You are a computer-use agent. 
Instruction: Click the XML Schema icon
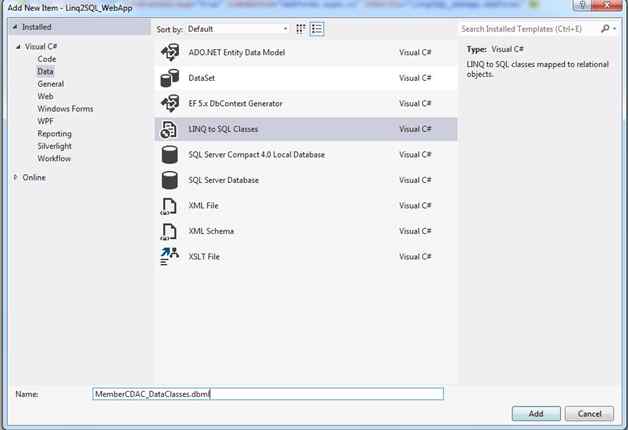tap(169, 232)
